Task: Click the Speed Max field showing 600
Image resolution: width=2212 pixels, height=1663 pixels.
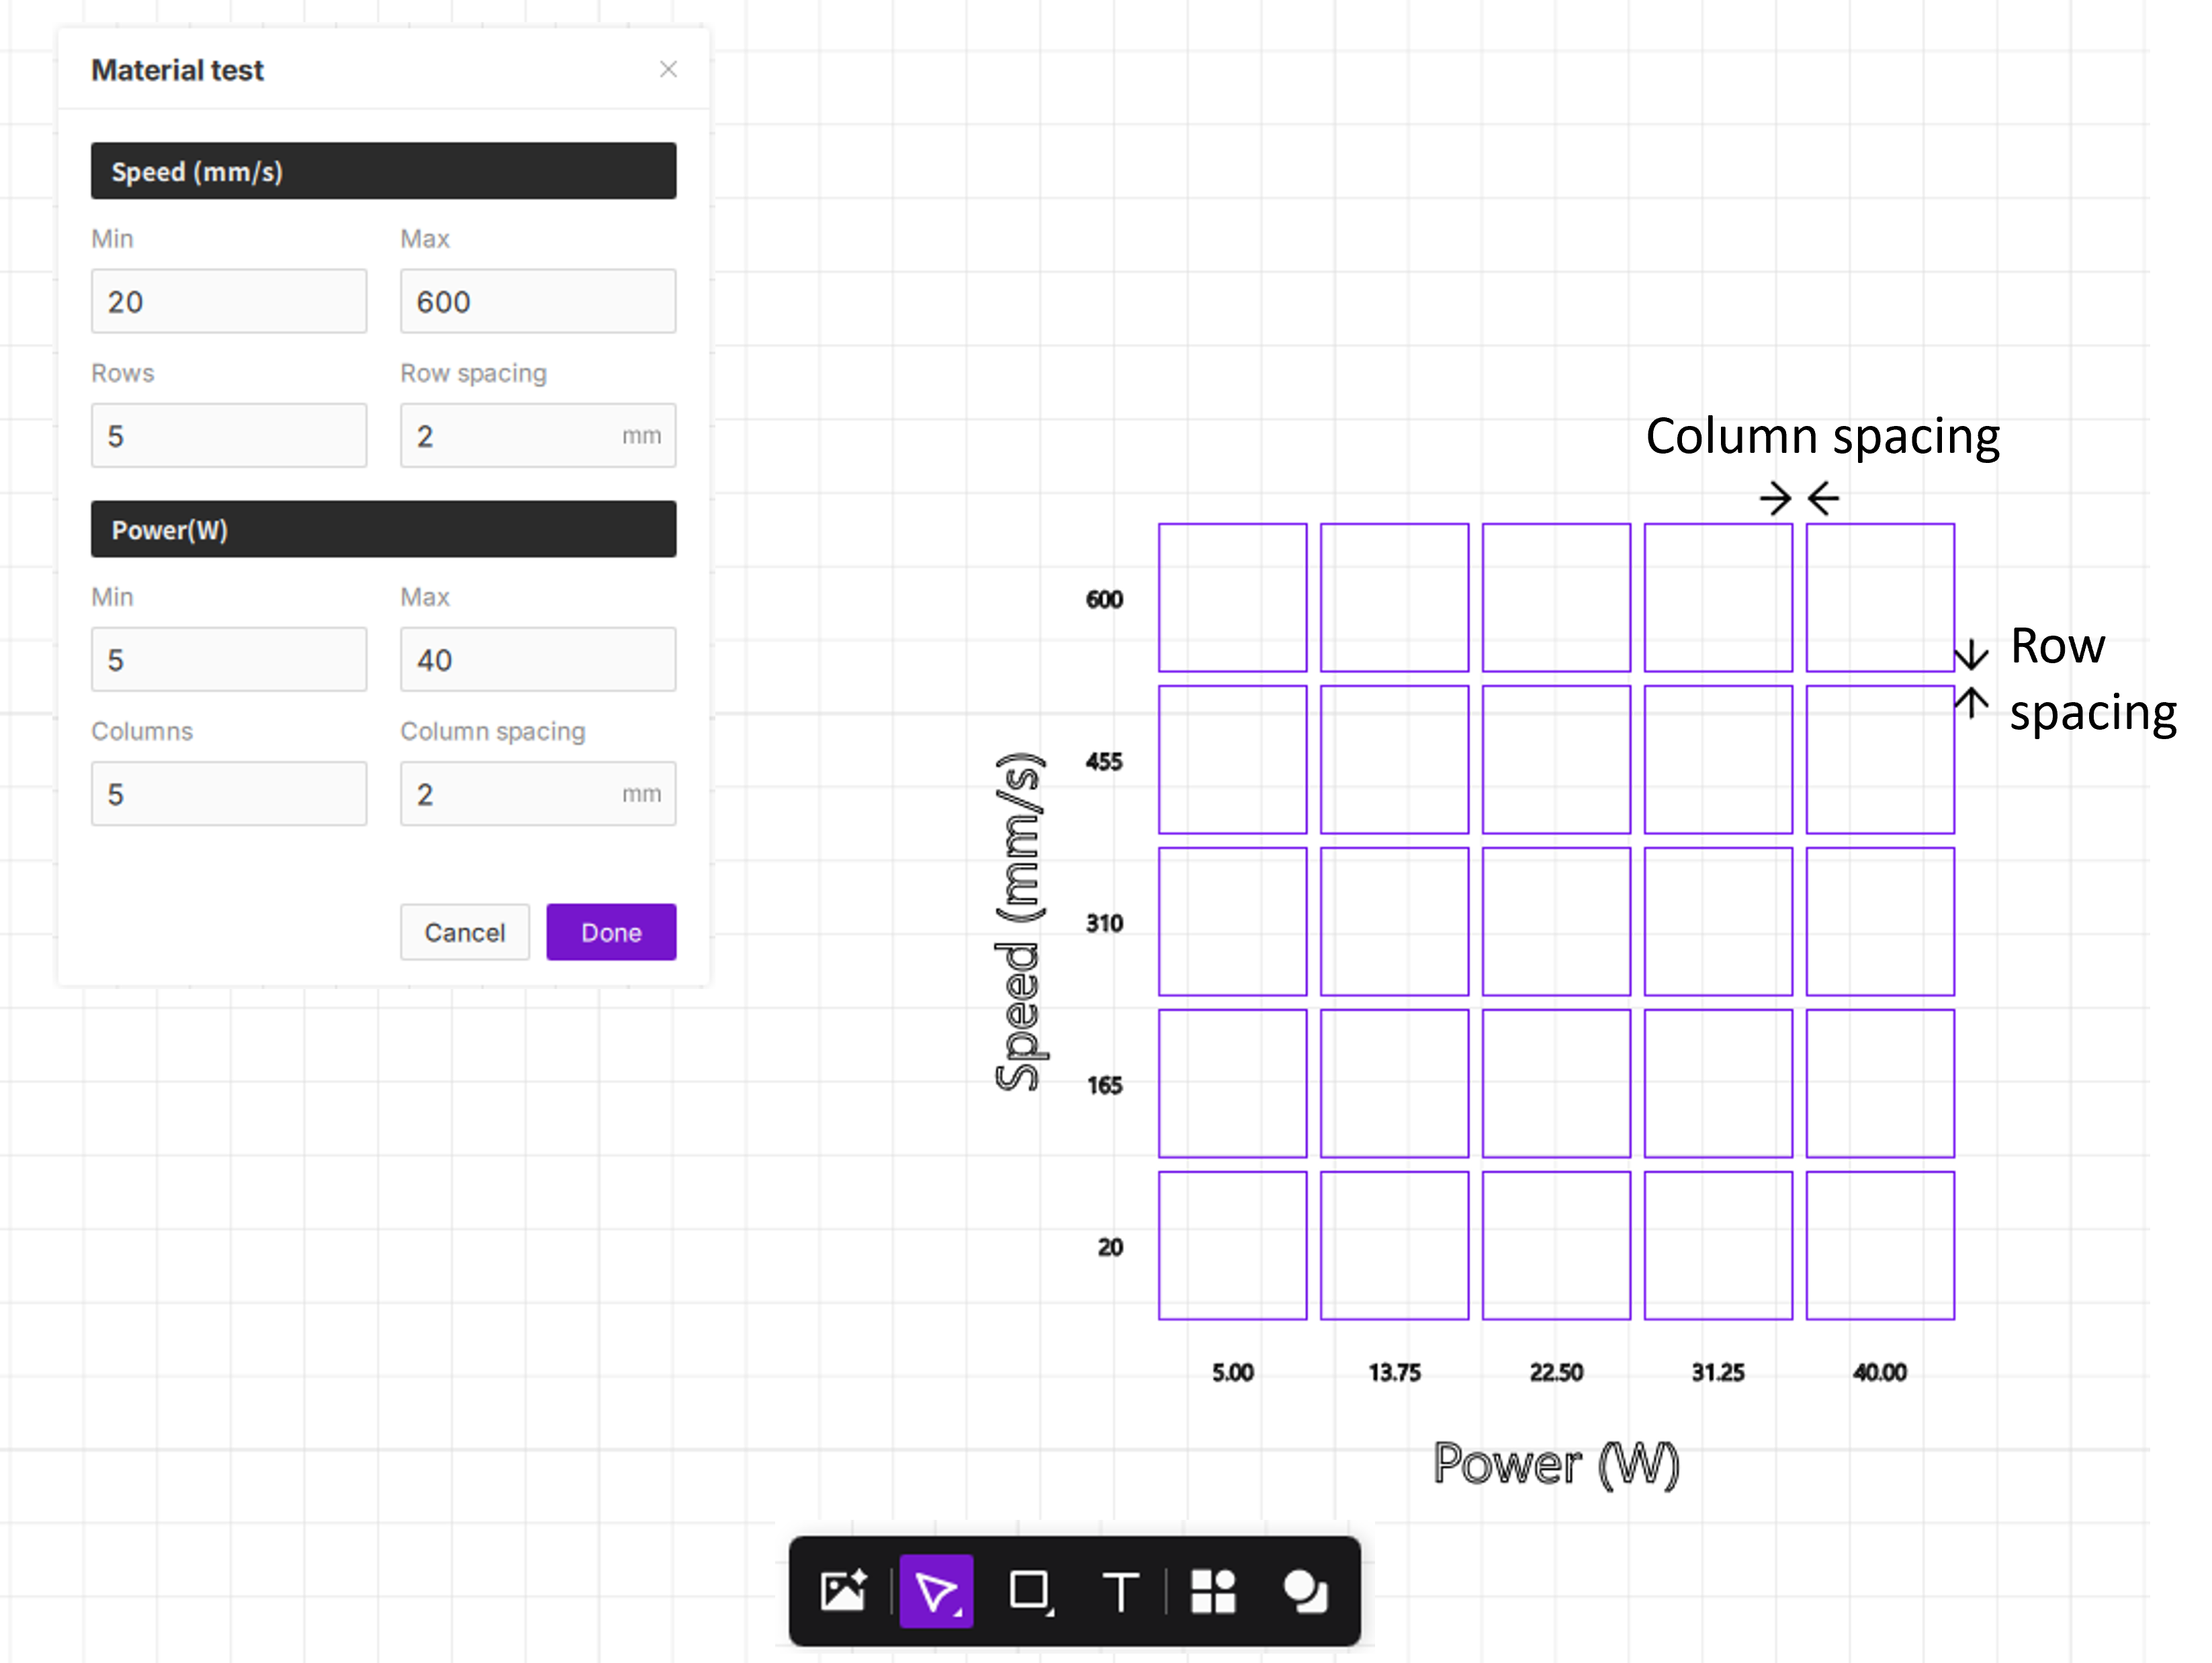Action: [x=537, y=301]
